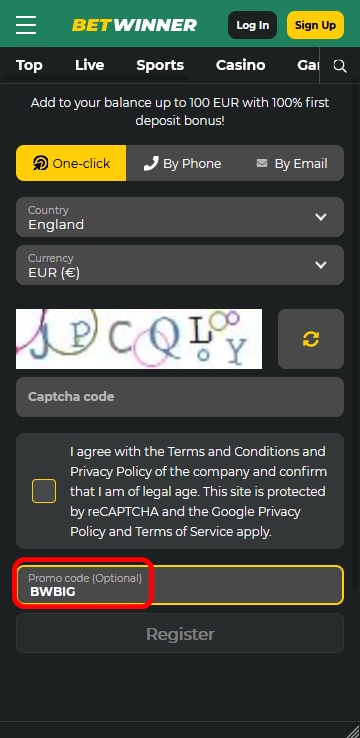Click the resize grip in bottom corner

352,730
